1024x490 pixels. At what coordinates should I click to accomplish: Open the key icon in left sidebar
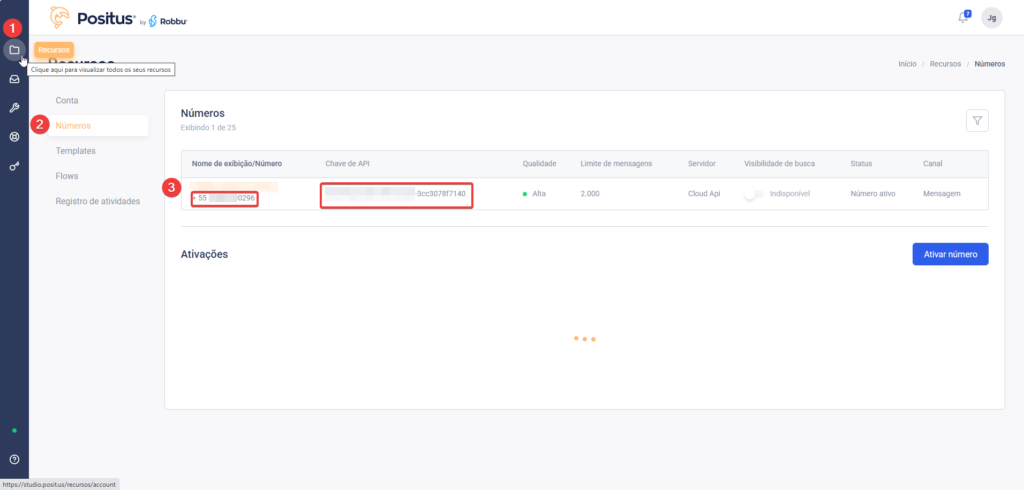14,166
